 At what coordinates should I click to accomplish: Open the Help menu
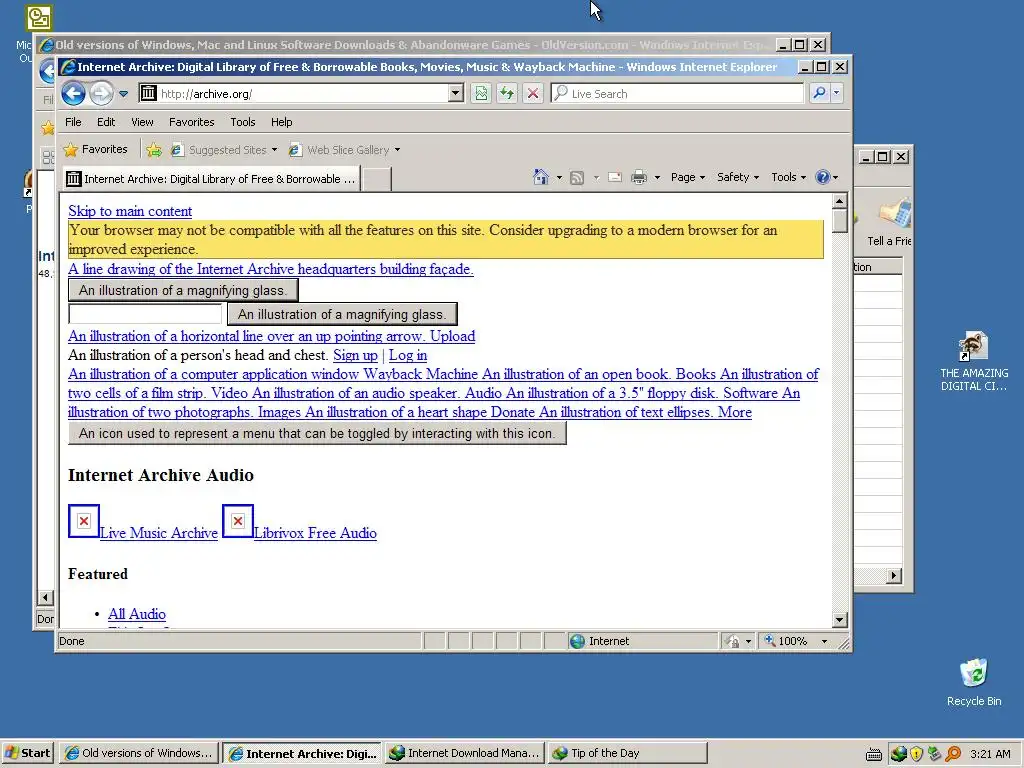tap(281, 122)
